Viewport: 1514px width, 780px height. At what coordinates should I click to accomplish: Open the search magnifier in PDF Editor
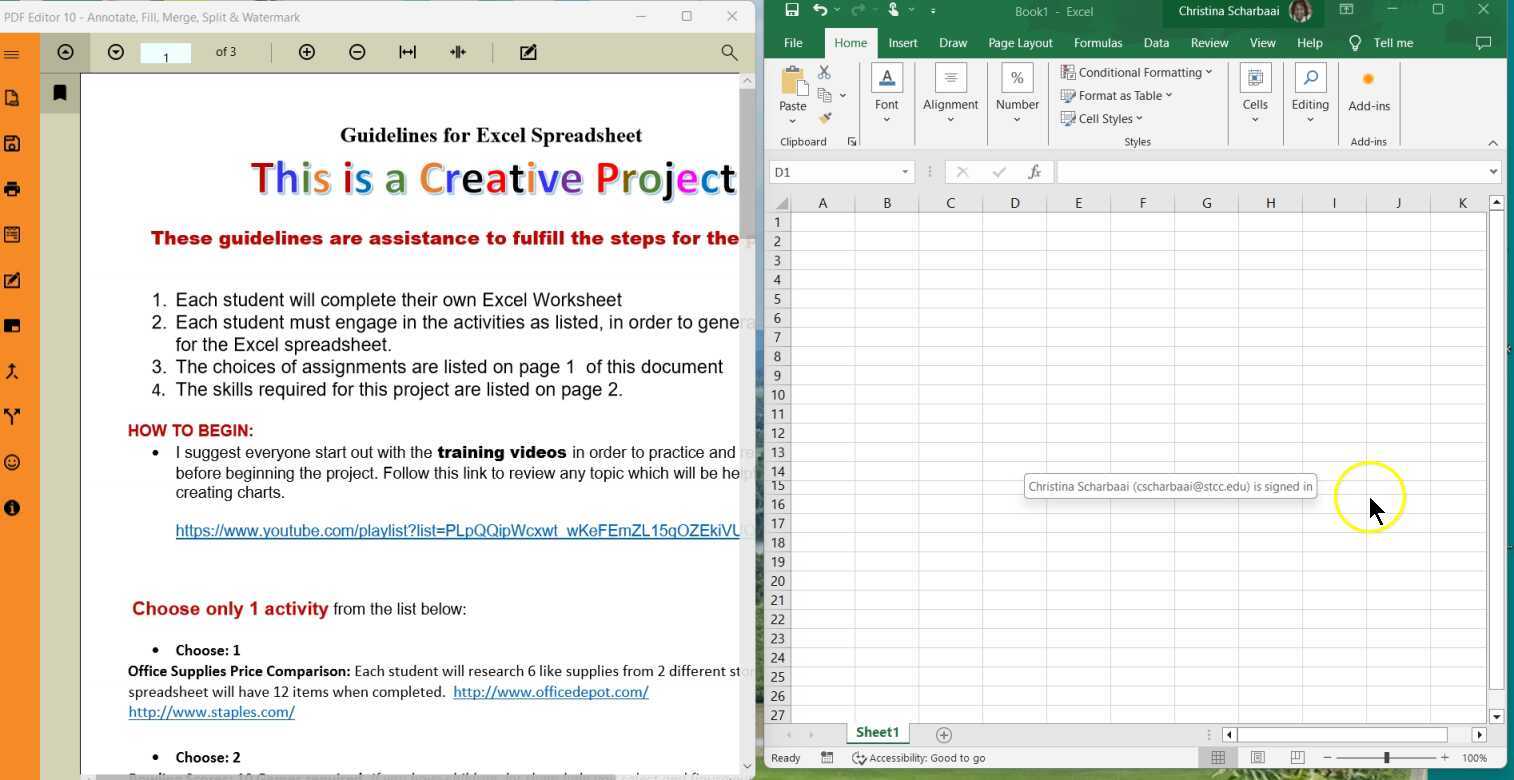(729, 52)
